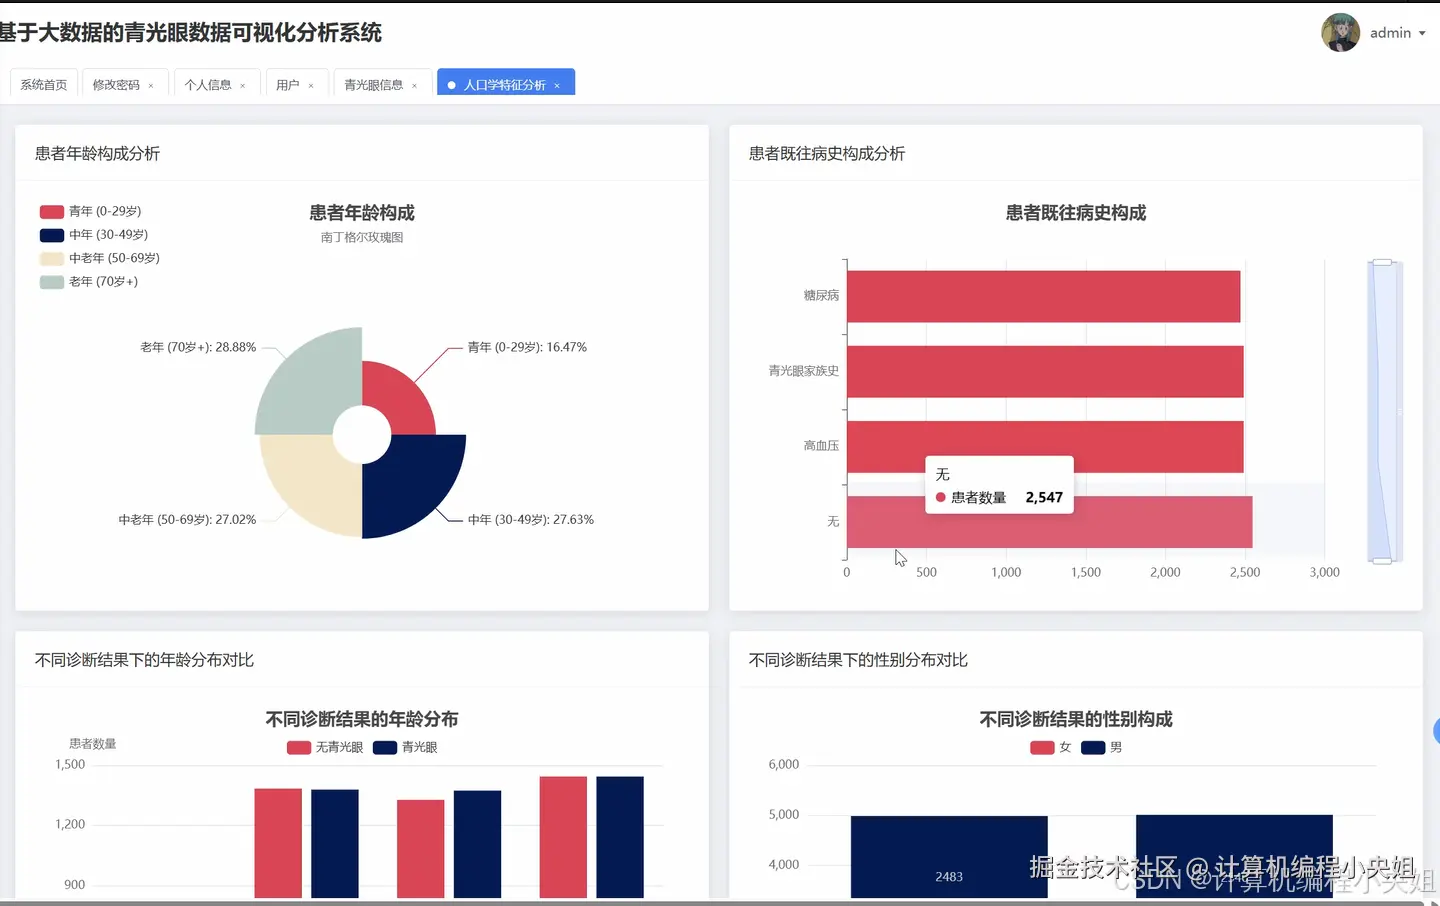The width and height of the screenshot is (1440, 906).
Task: Open the 个人信息 tab
Action: pos(209,84)
